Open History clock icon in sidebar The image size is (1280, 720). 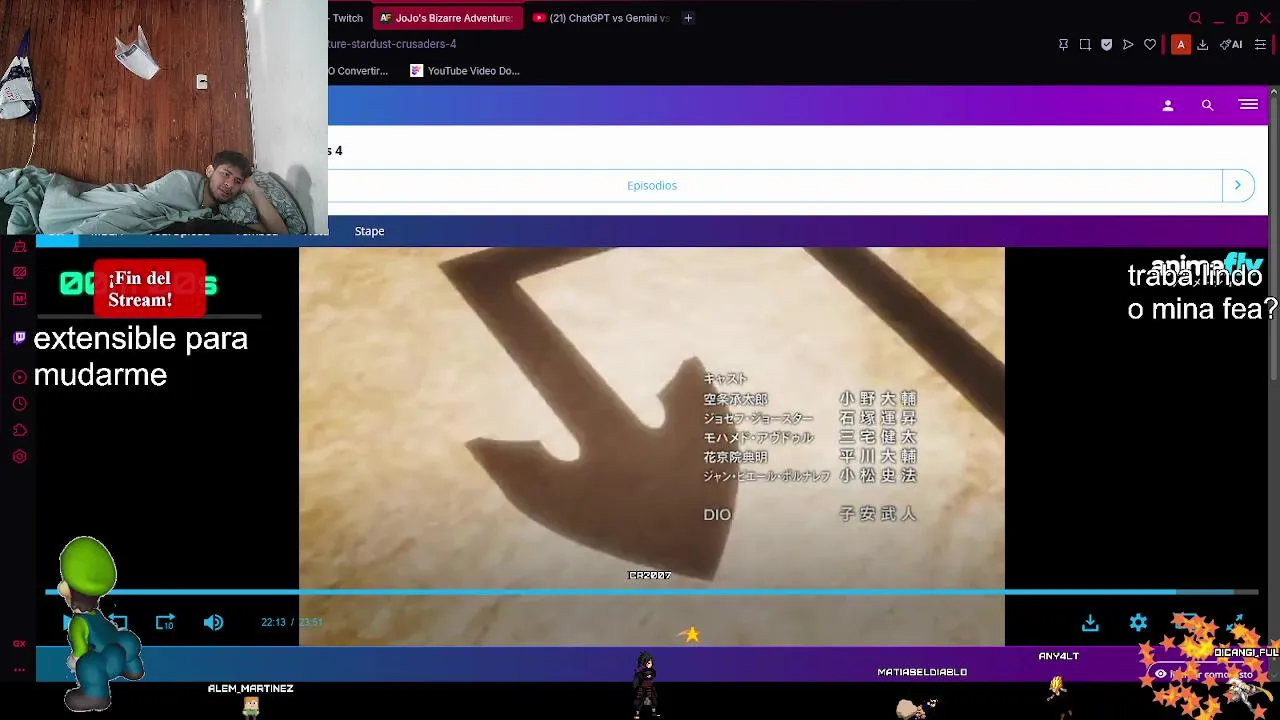pyautogui.click(x=19, y=404)
